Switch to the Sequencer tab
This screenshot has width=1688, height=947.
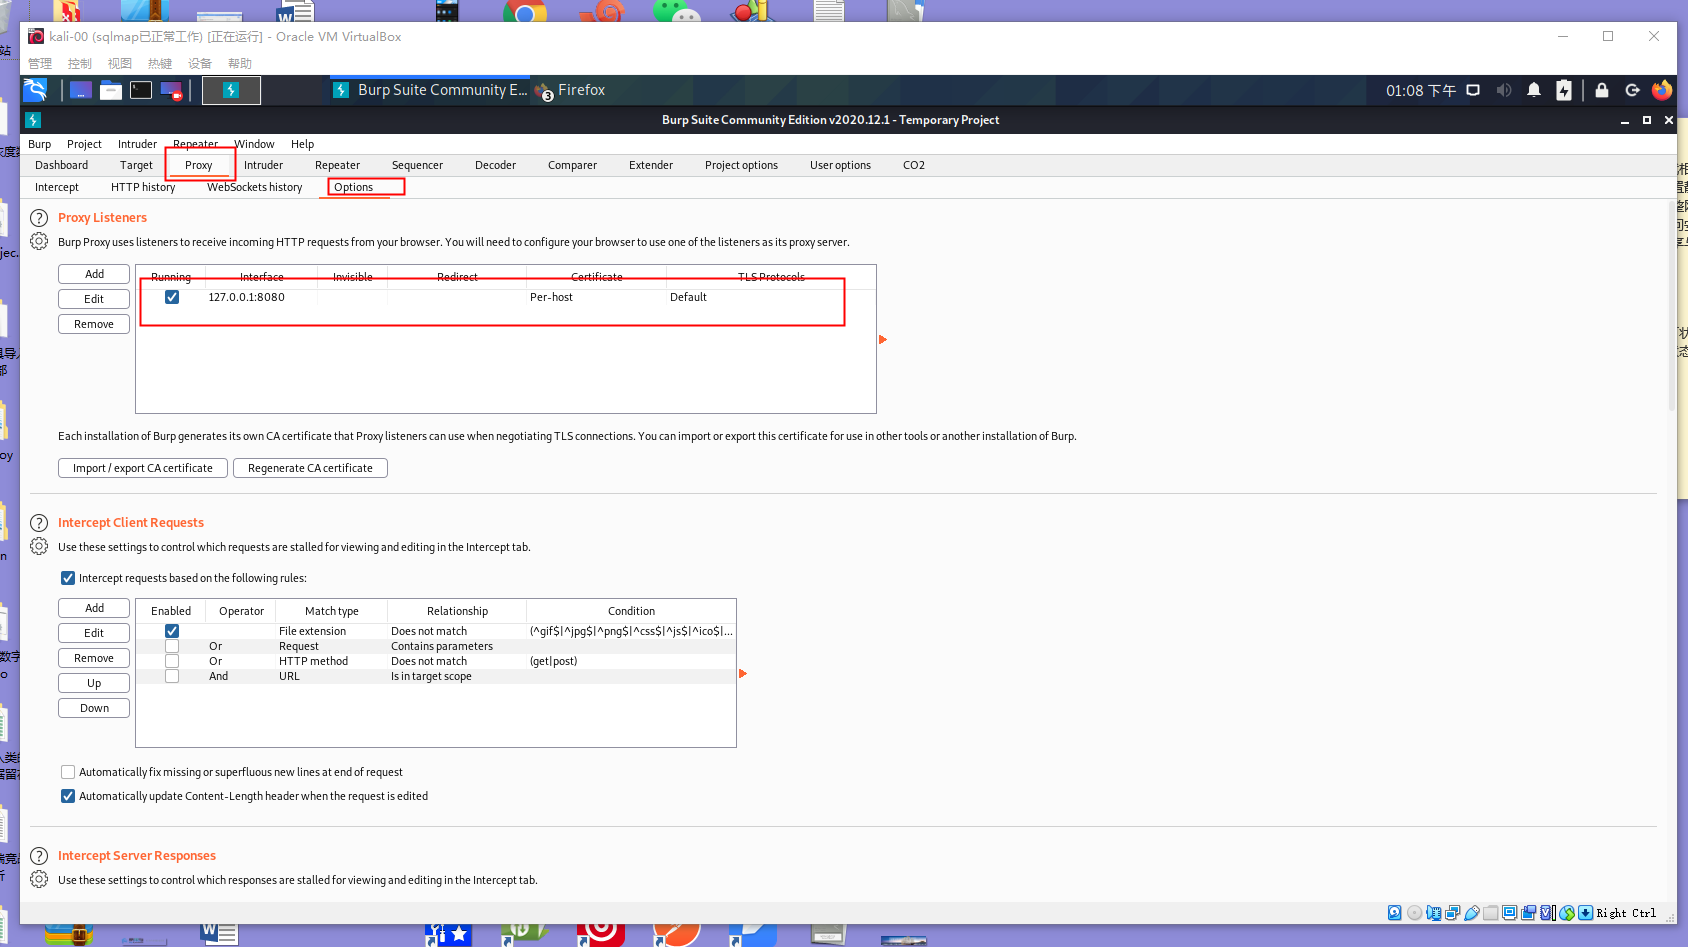tap(417, 165)
